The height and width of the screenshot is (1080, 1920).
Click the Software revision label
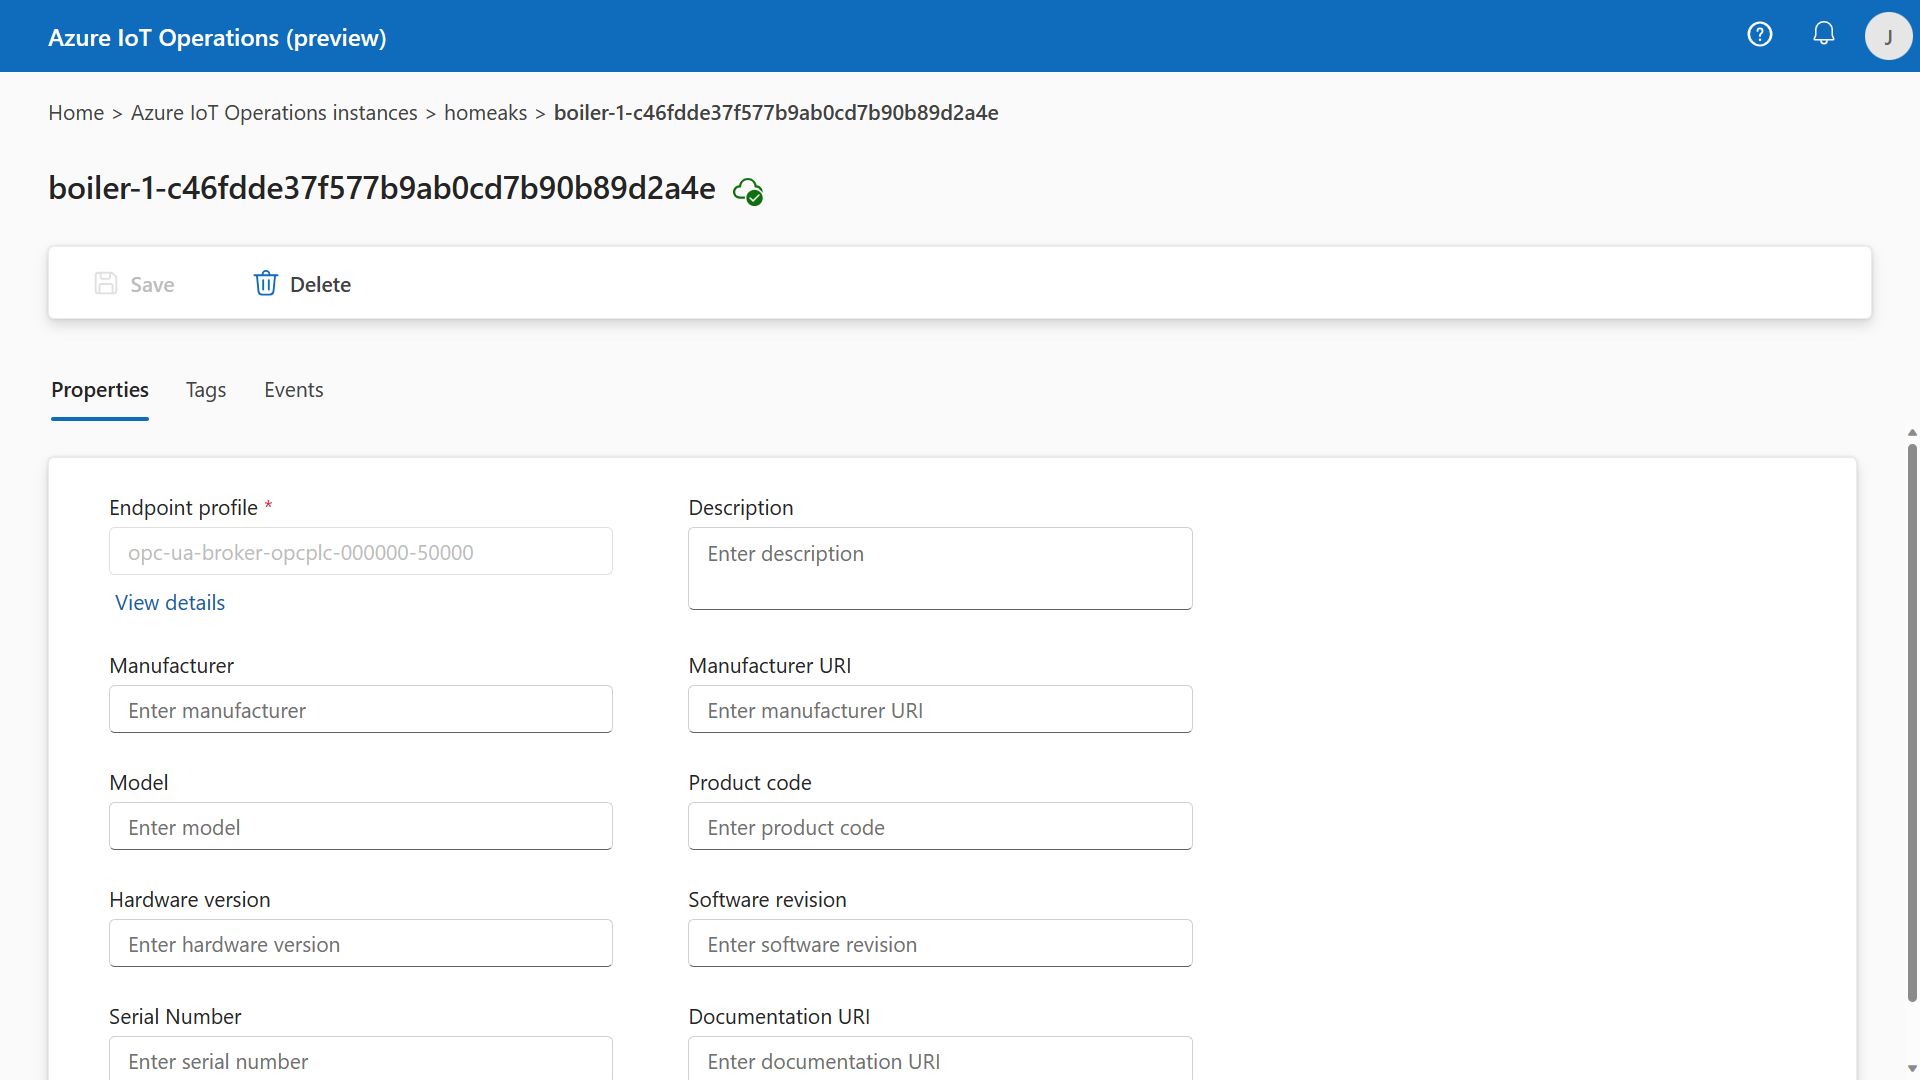click(x=767, y=900)
